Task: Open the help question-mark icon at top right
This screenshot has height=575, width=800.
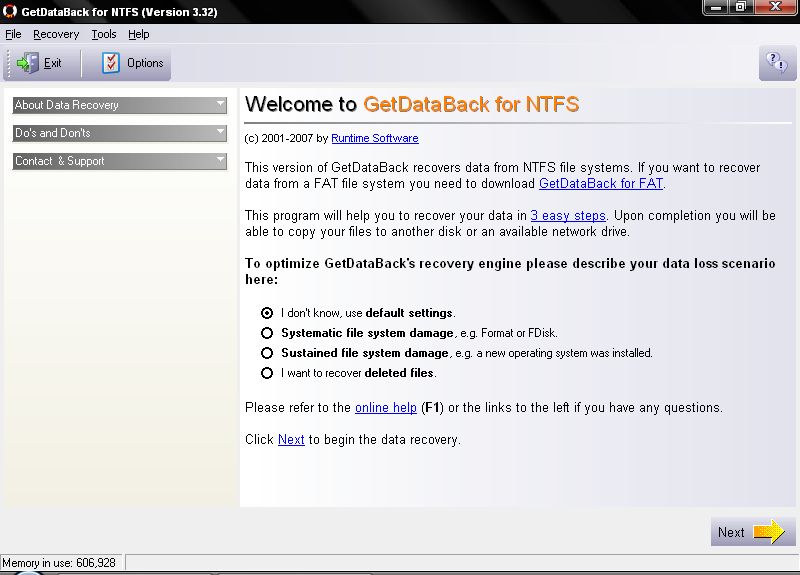Action: pyautogui.click(x=777, y=63)
